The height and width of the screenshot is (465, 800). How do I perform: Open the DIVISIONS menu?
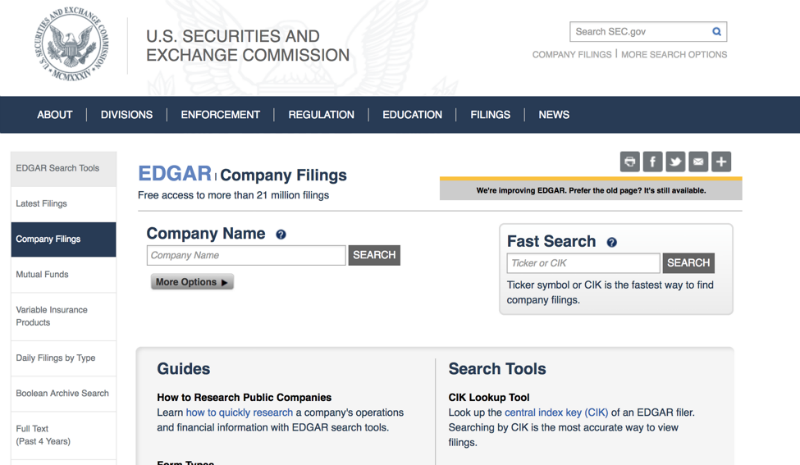127,115
